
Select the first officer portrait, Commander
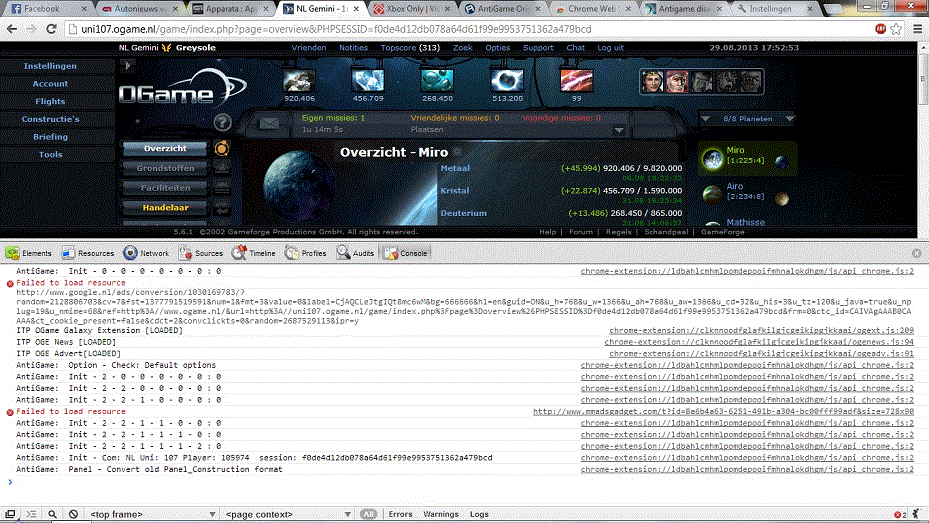tap(652, 82)
